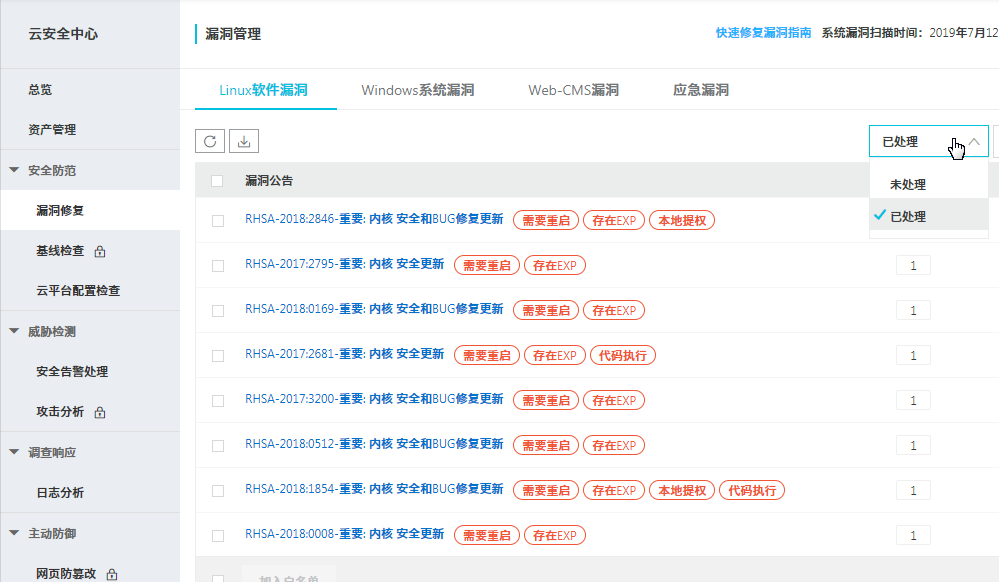The image size is (999, 582).
Task: Select 已处理 option in dropdown list
Action: [x=929, y=216]
